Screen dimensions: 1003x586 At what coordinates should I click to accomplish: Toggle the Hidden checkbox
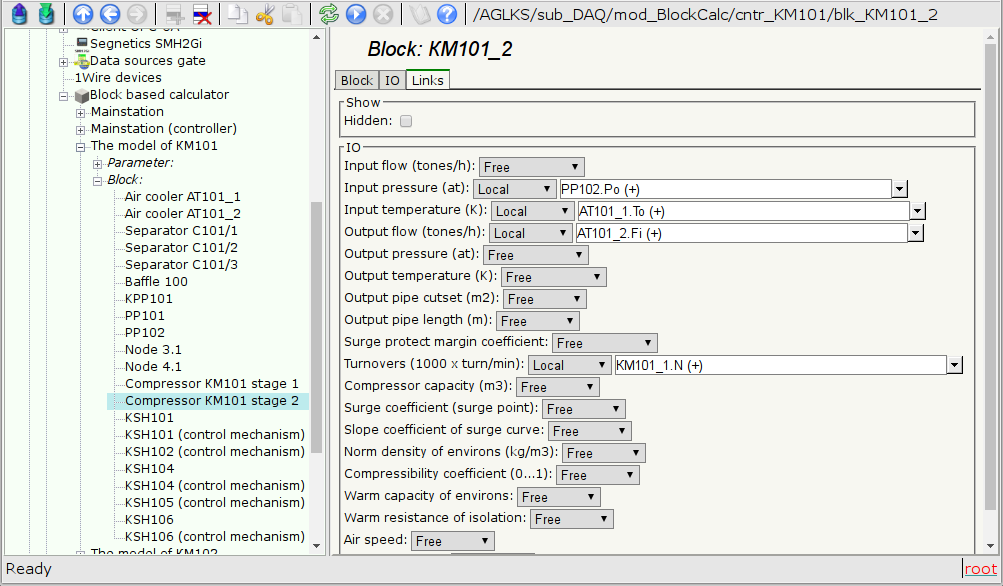pyautogui.click(x=406, y=121)
